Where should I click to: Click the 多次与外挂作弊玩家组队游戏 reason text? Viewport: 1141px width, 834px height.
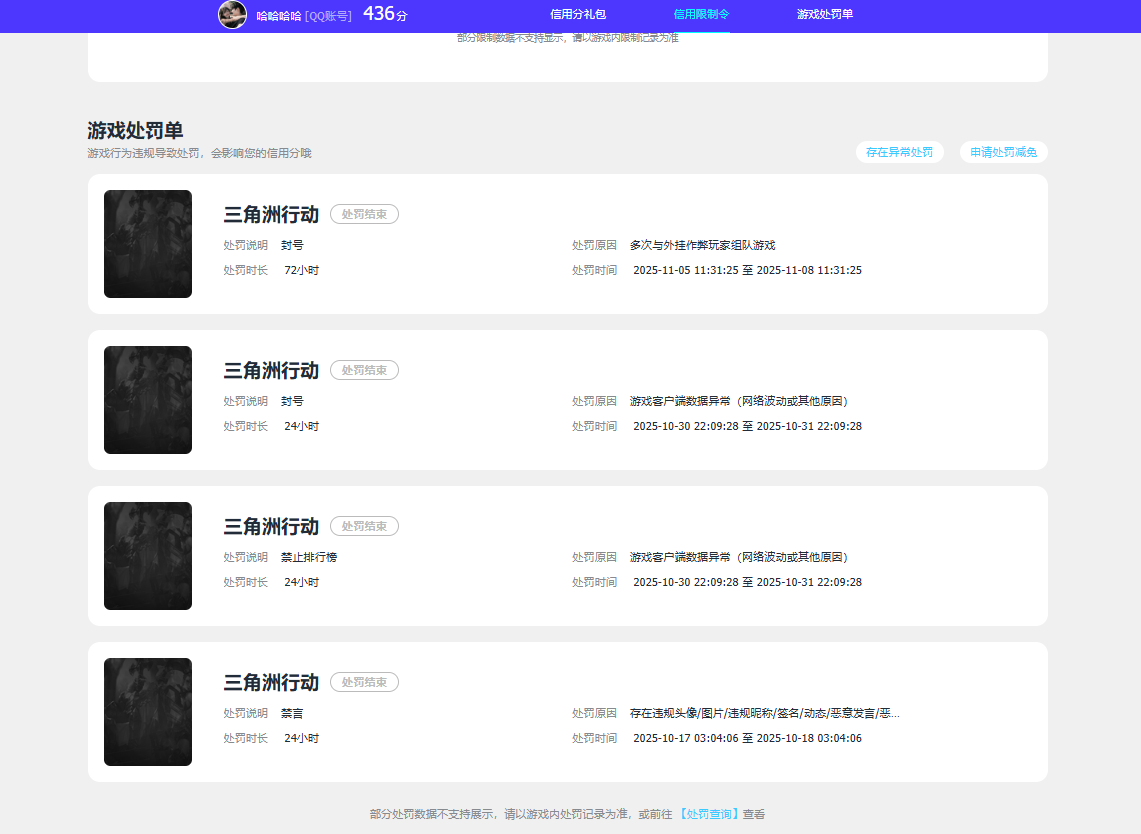click(703, 244)
